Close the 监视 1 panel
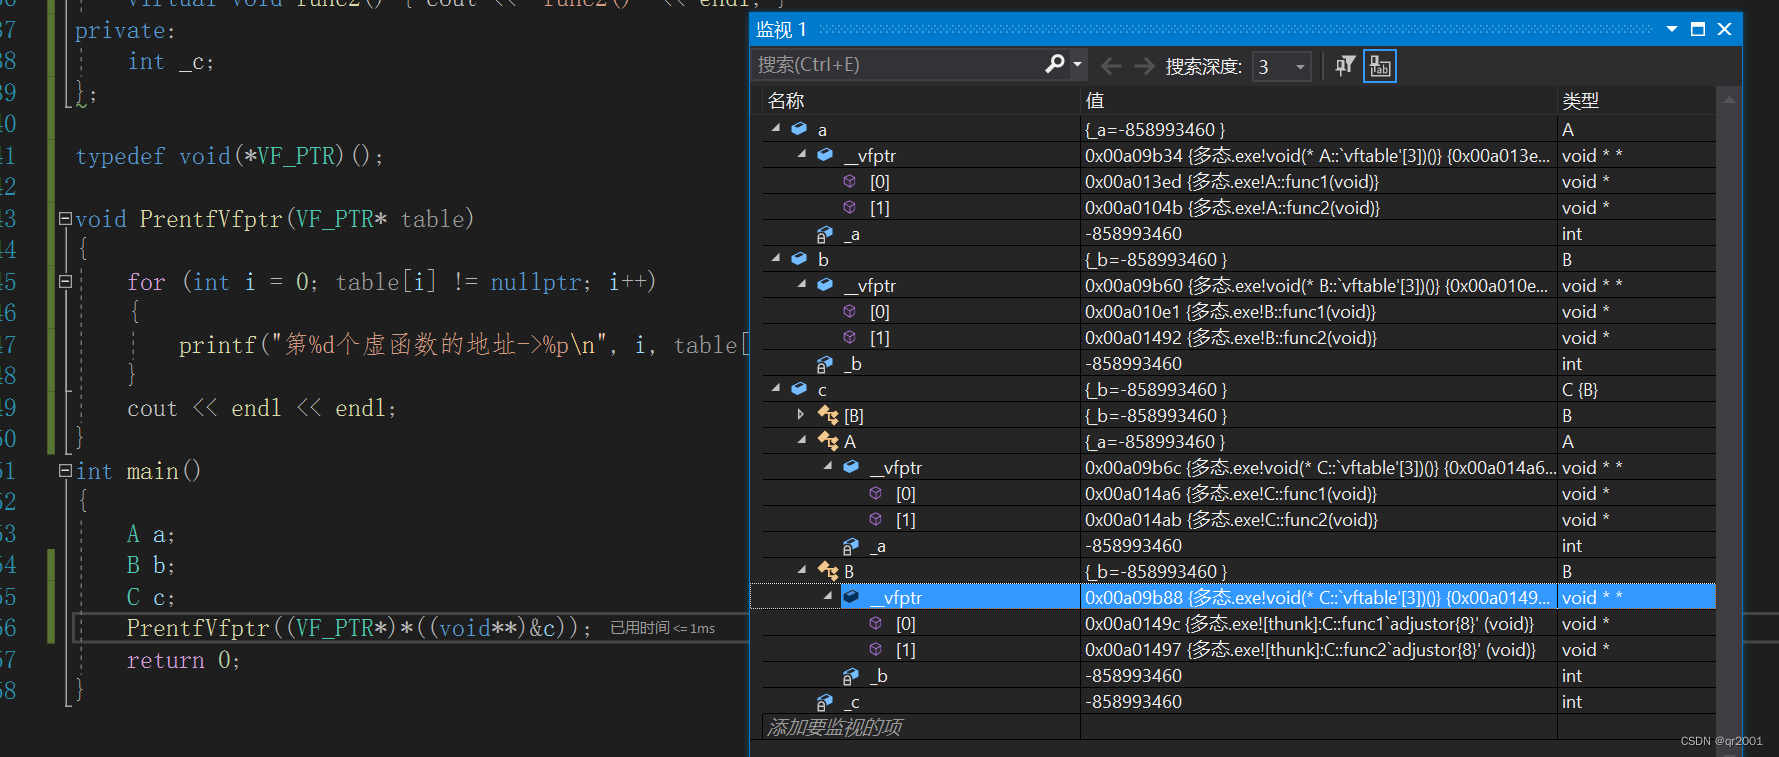1779x757 pixels. [1724, 29]
